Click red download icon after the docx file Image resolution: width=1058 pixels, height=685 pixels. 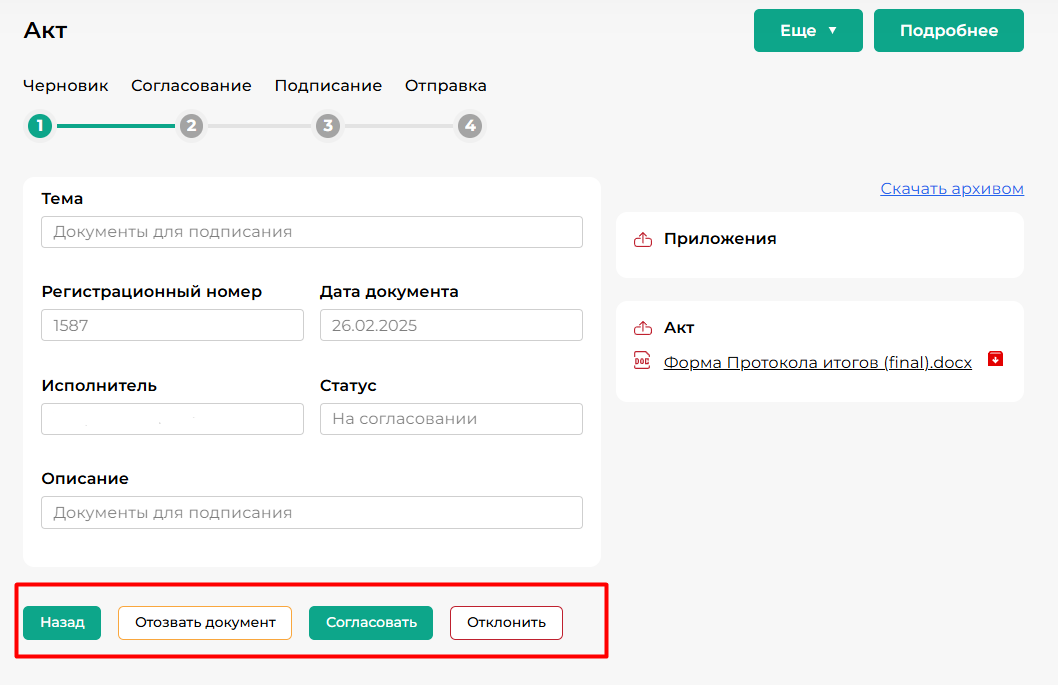pos(995,359)
